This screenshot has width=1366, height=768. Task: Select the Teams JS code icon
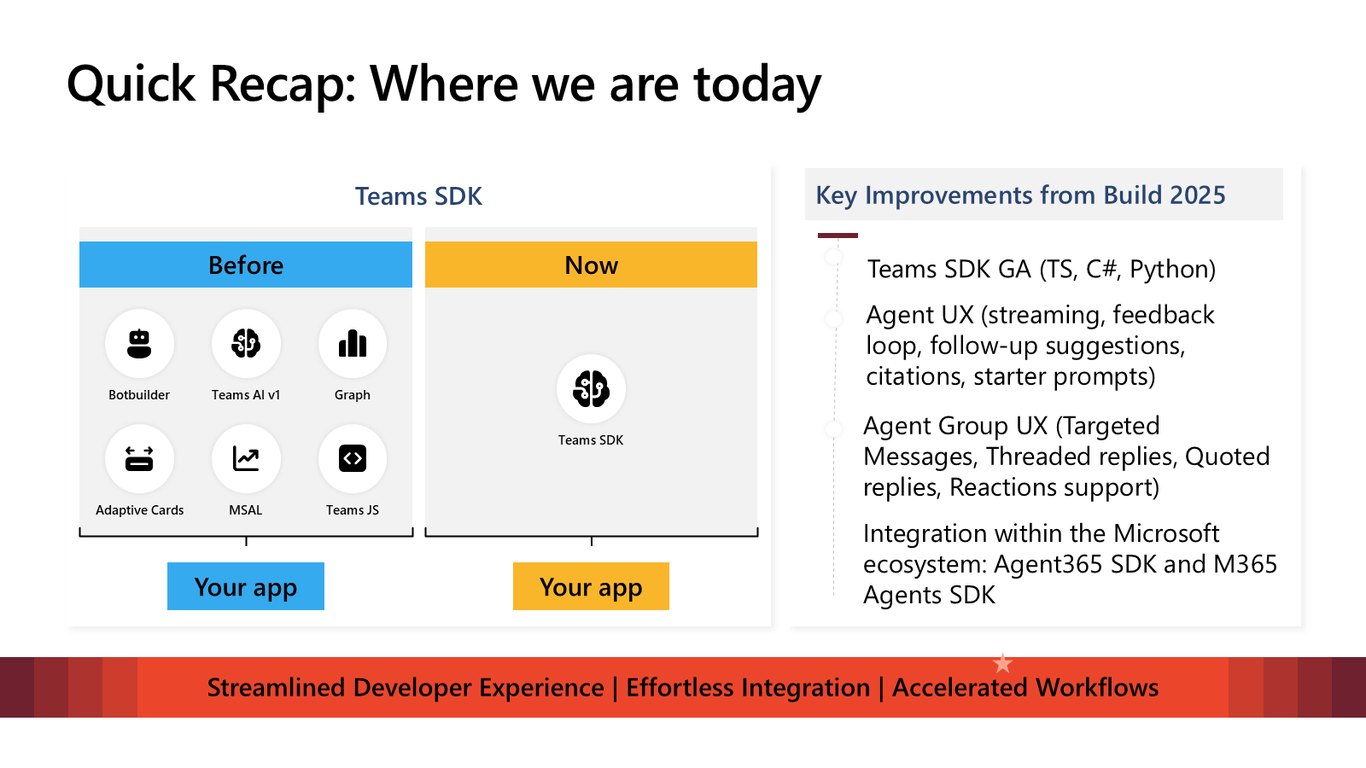[x=352, y=459]
